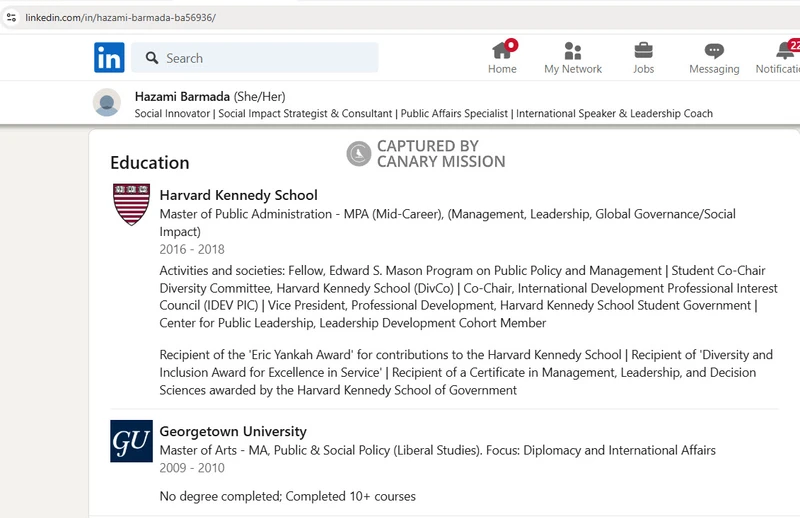The height and width of the screenshot is (518, 800).
Task: Click Hazami Barmada profile avatar
Action: (107, 103)
